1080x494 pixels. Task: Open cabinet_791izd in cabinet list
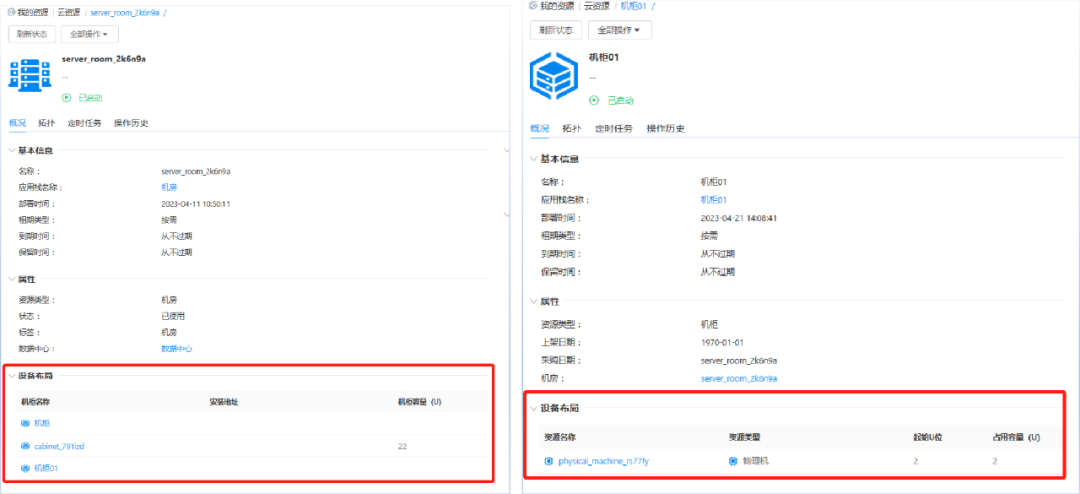pos(59,446)
